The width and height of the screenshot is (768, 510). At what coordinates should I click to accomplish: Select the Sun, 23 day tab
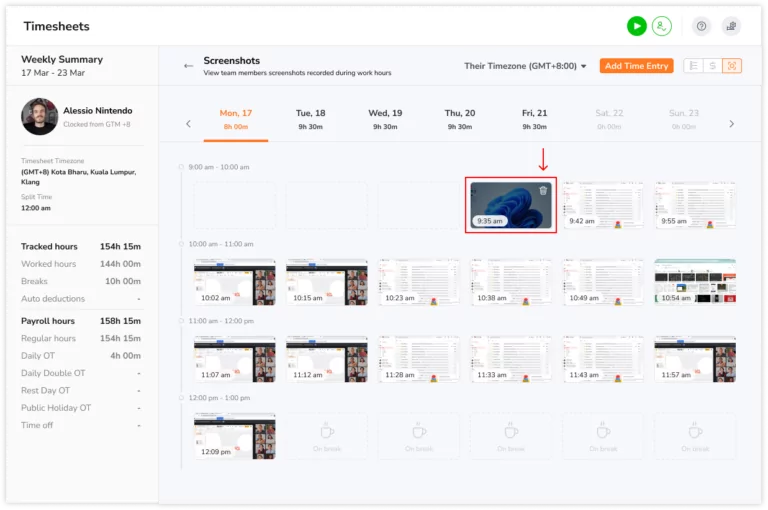pyautogui.click(x=683, y=119)
